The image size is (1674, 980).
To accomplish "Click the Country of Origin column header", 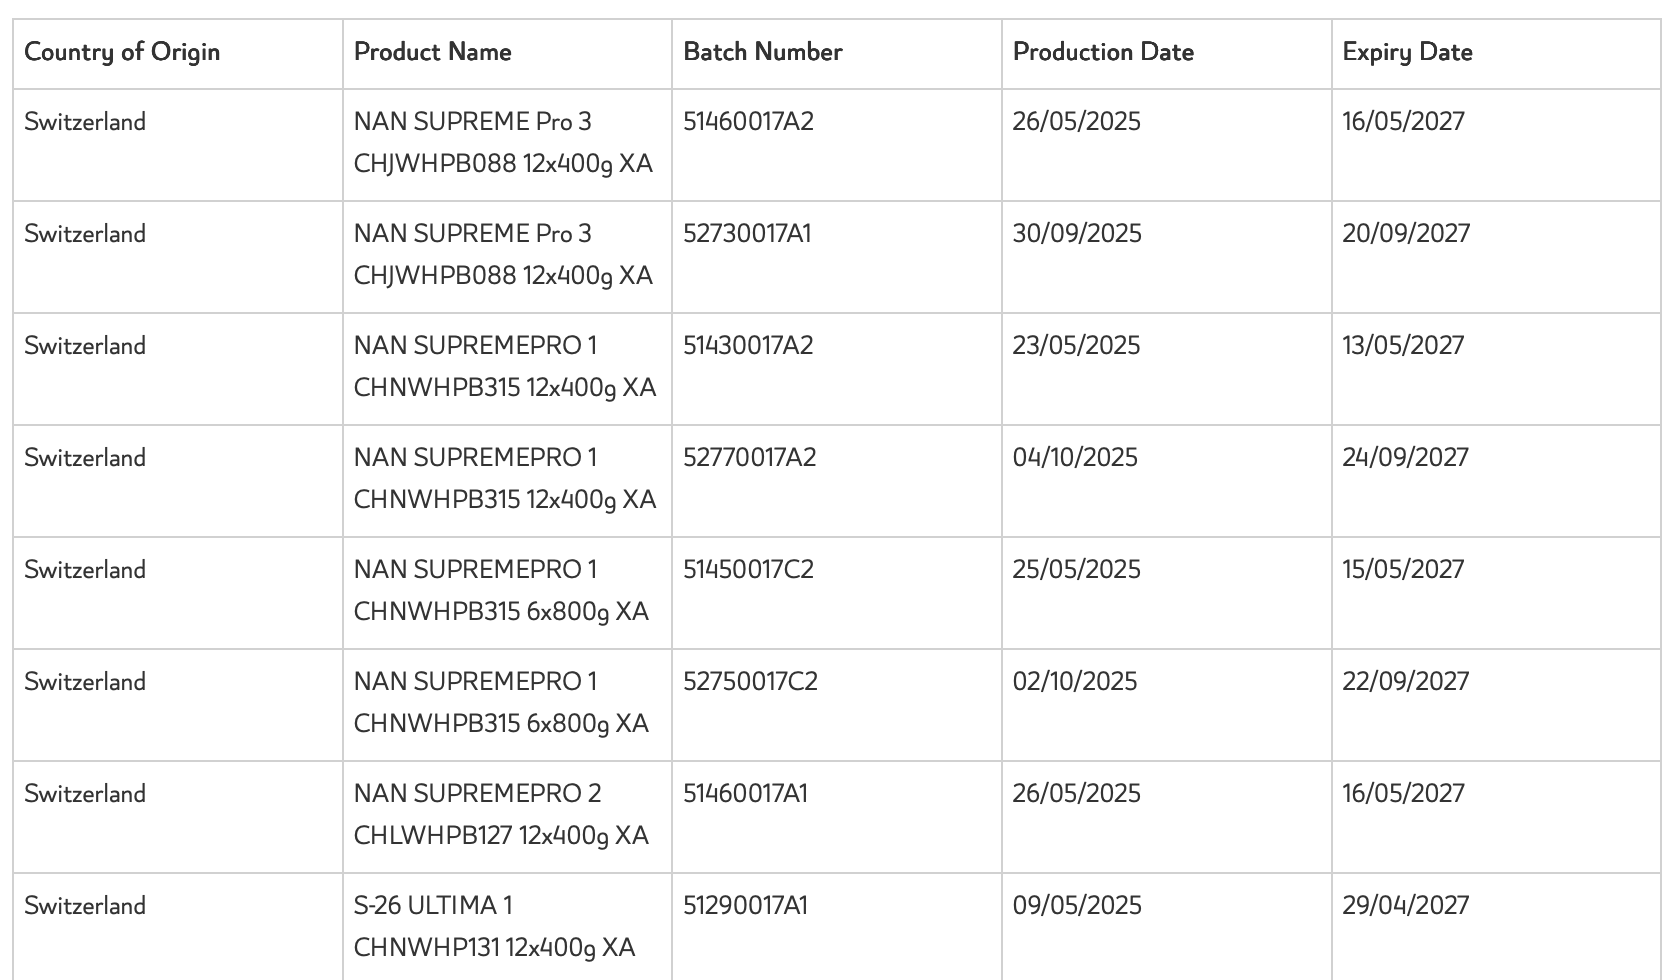I will [122, 52].
